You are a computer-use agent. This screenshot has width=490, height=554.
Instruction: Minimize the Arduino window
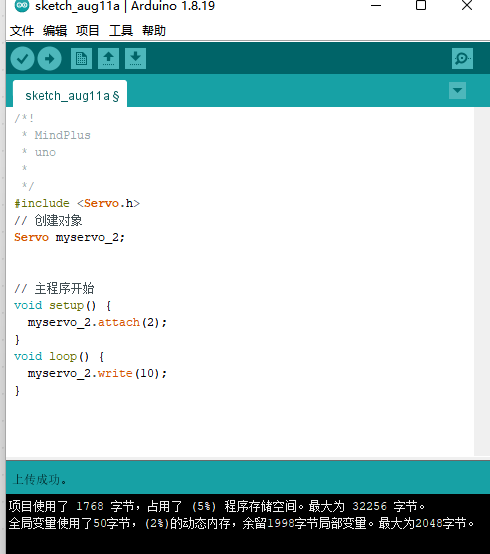pos(376,5)
